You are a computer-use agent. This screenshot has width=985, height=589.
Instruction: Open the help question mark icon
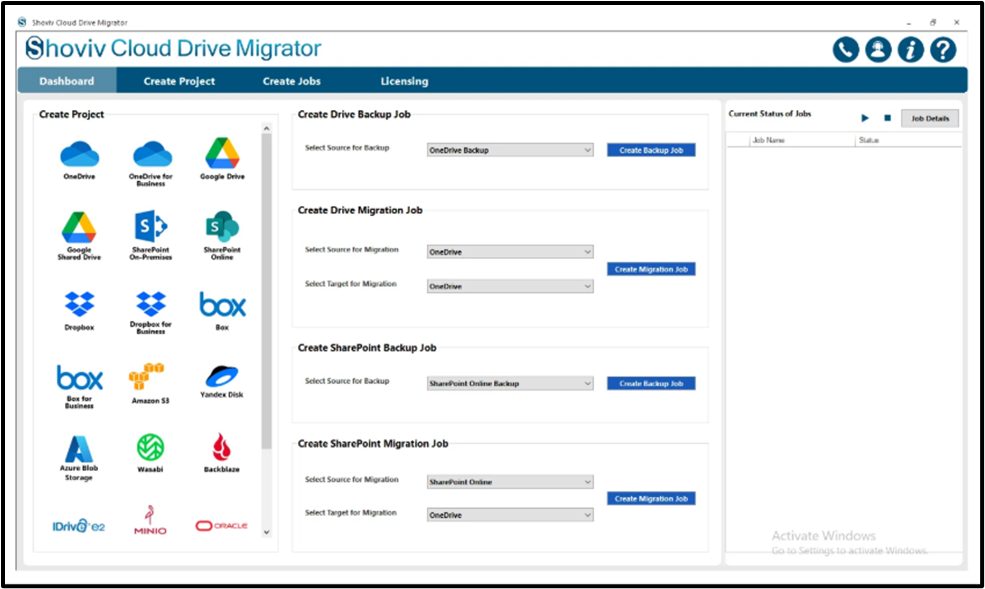tap(943, 50)
